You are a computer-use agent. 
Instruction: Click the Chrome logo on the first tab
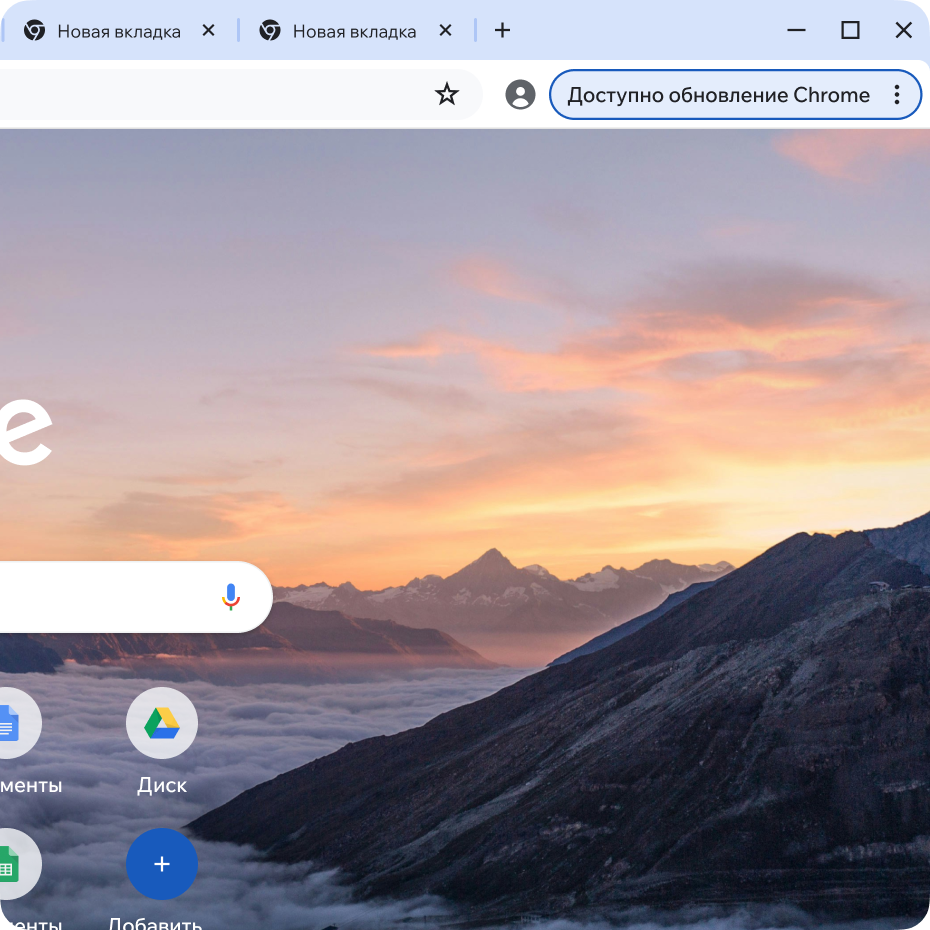pos(36,30)
